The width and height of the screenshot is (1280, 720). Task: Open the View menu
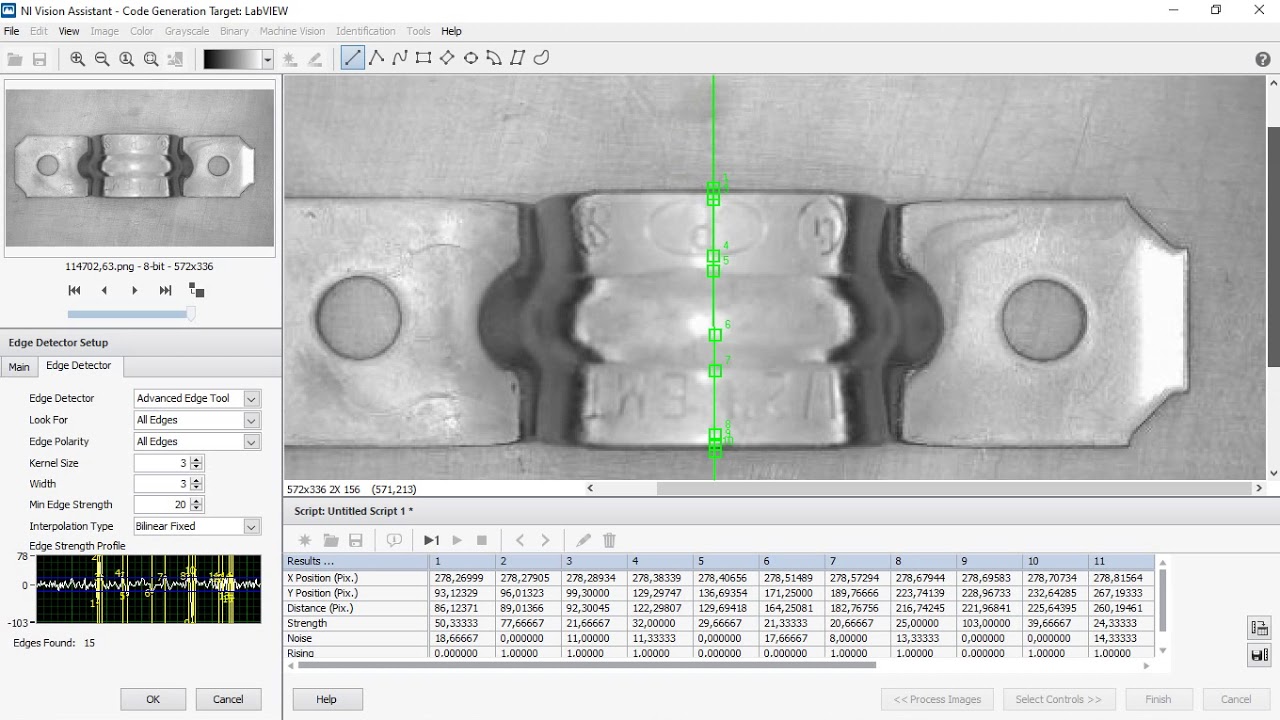tap(69, 31)
